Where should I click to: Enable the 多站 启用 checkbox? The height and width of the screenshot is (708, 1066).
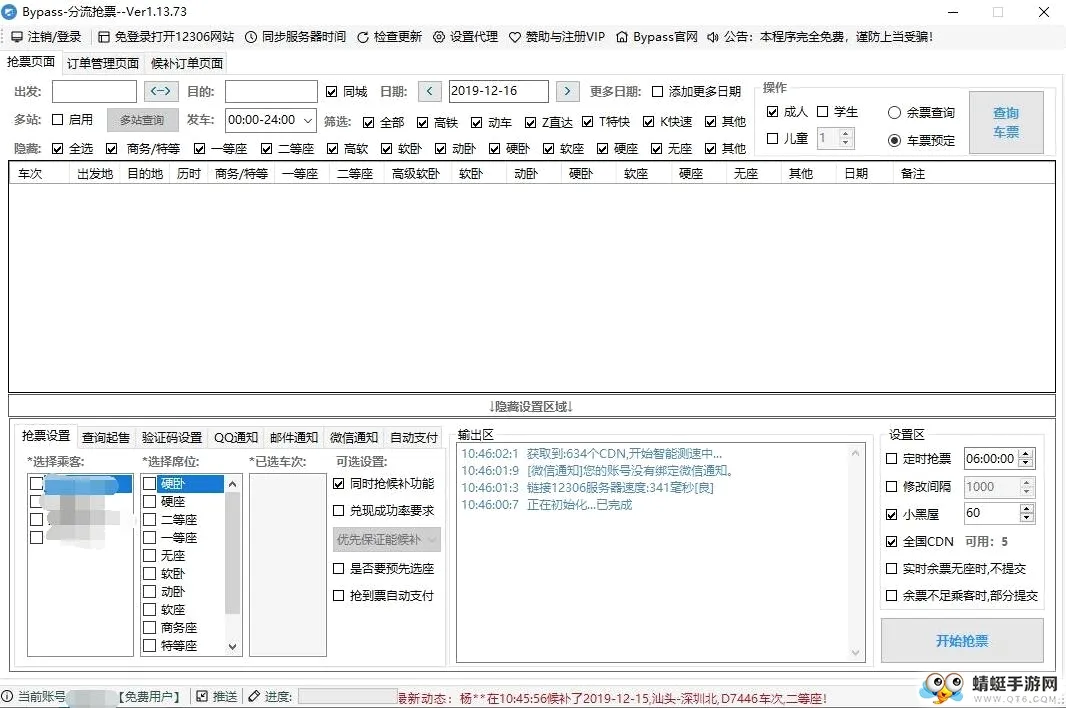58,120
